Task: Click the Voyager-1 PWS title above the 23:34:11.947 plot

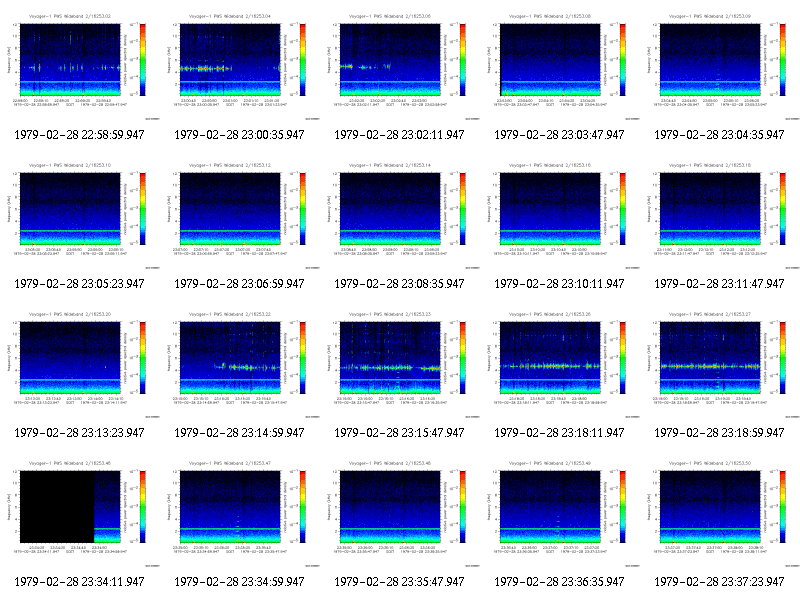Action: click(x=69, y=463)
